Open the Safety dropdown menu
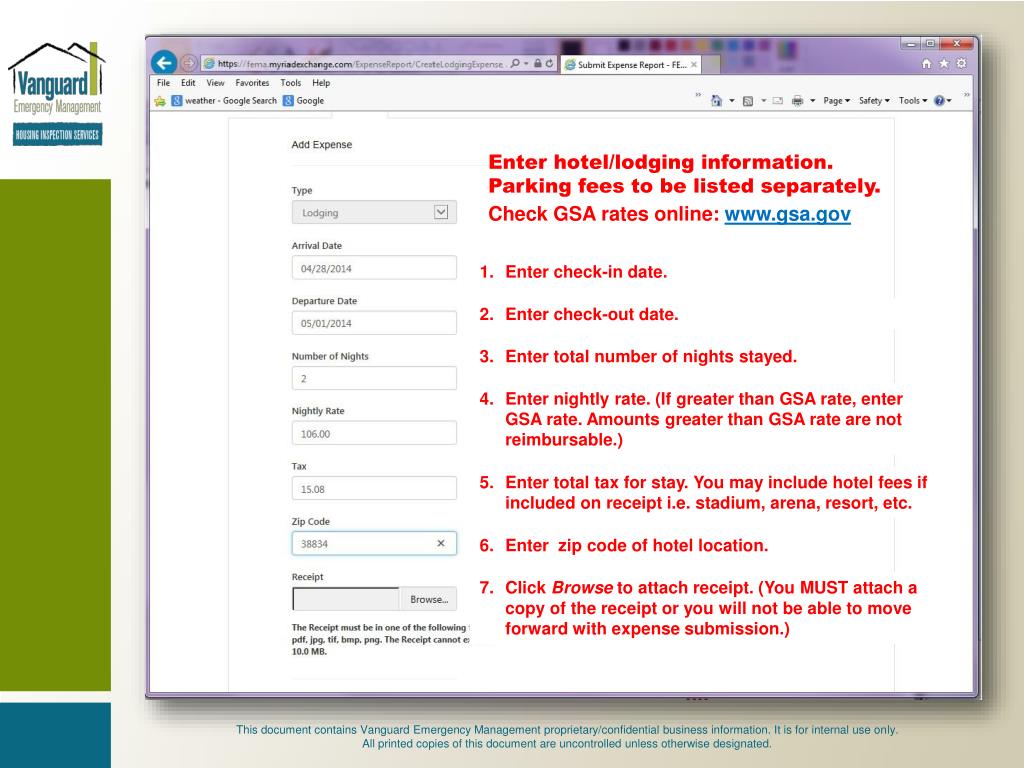 coord(874,101)
